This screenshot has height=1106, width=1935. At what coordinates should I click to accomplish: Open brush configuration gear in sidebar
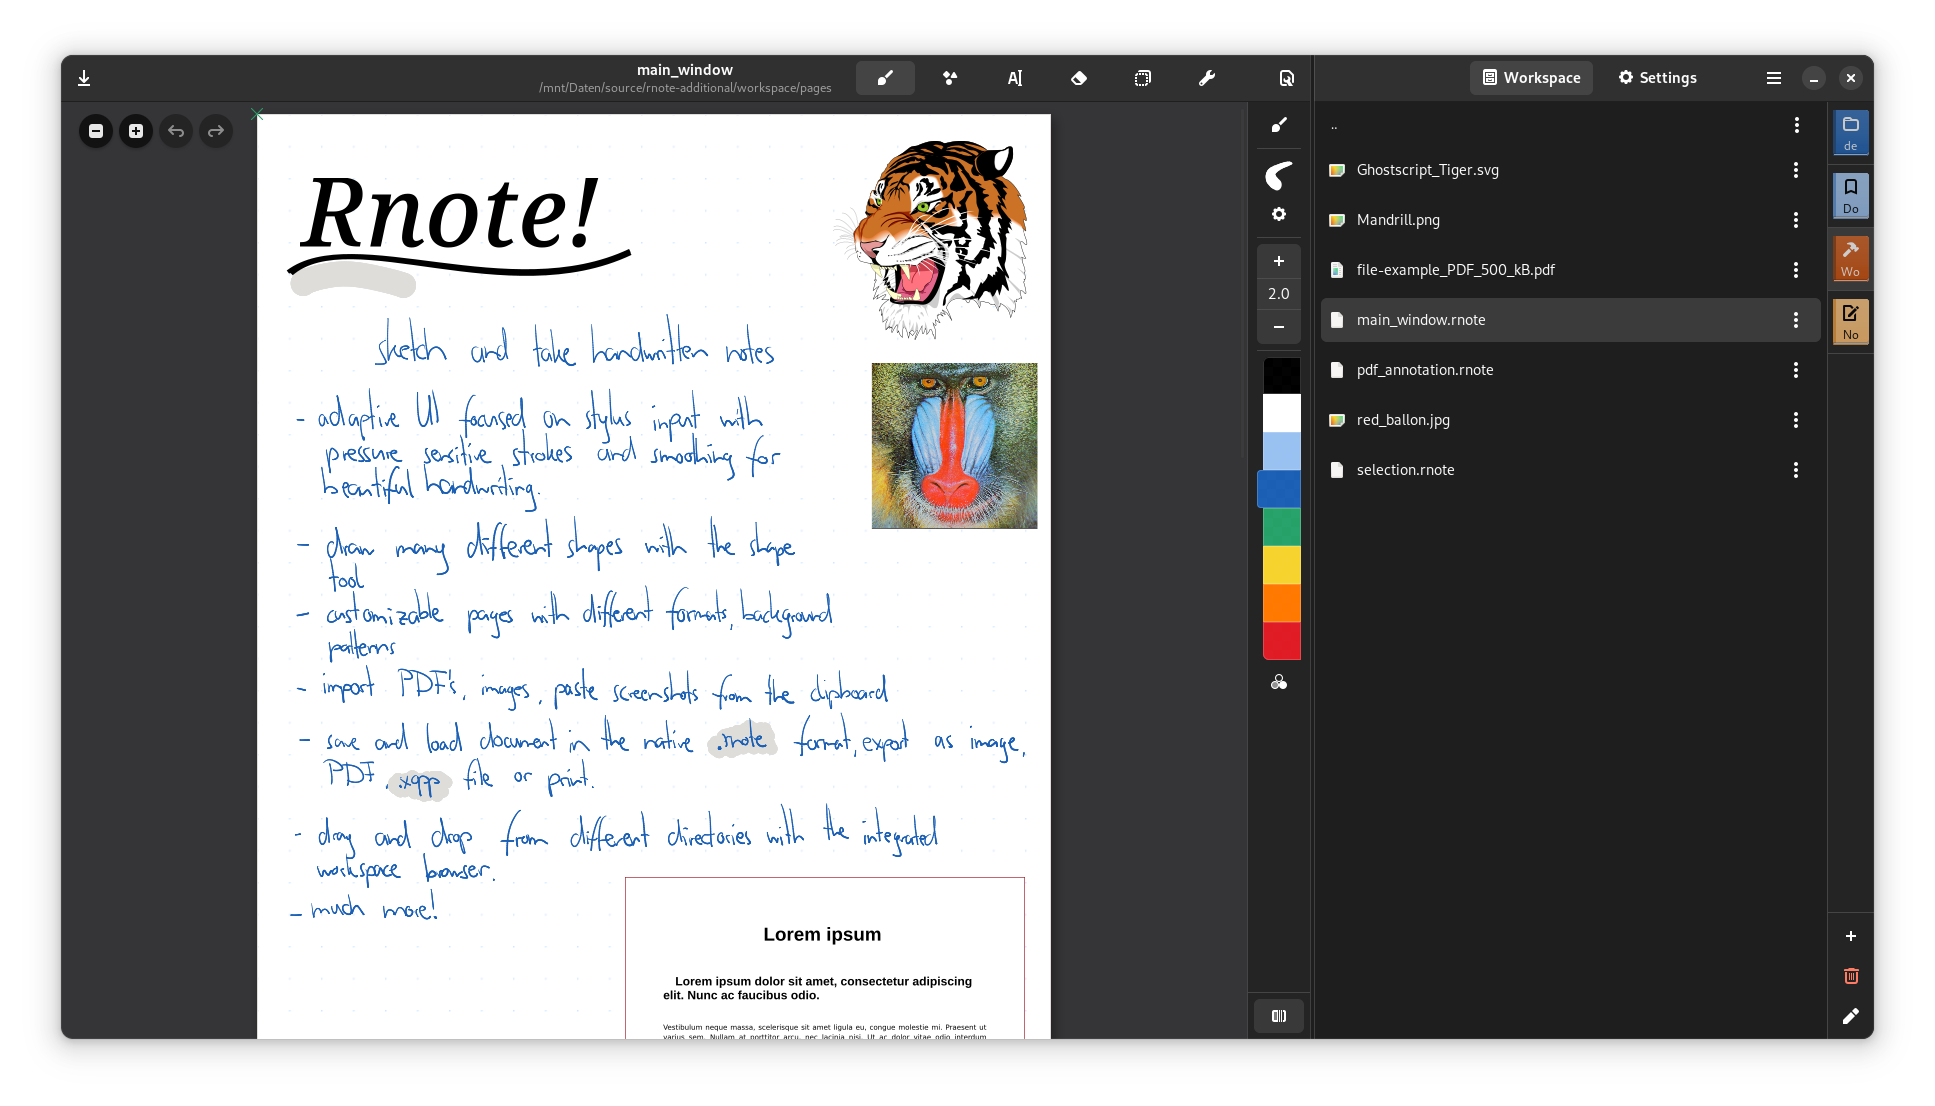coord(1279,214)
